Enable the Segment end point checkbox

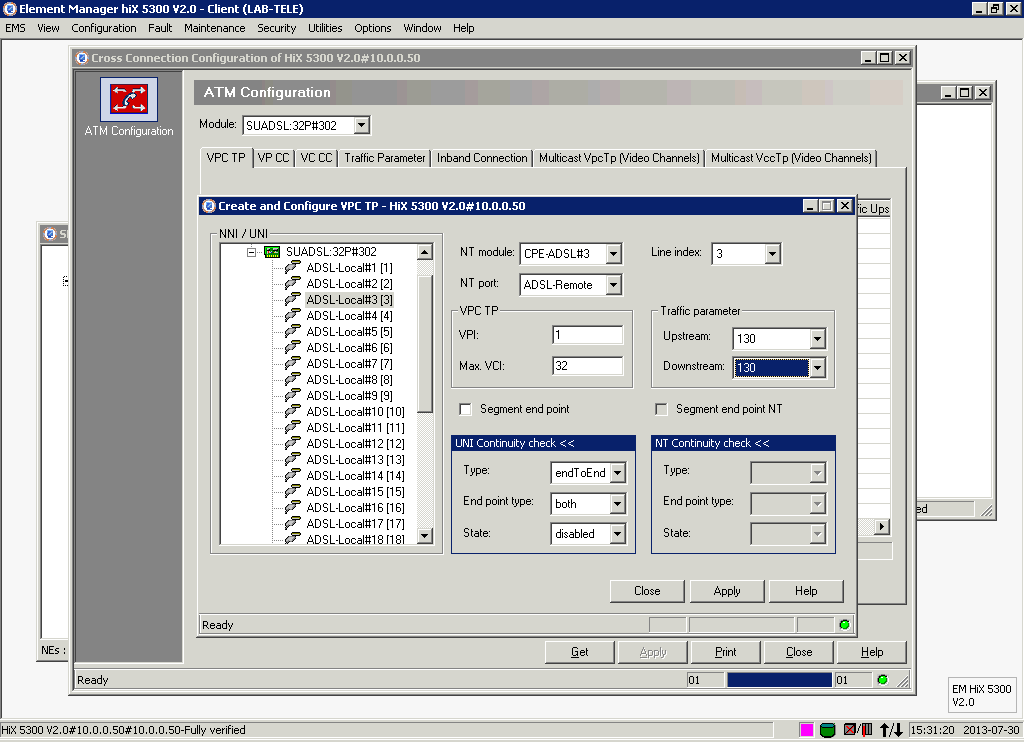pyautogui.click(x=466, y=410)
